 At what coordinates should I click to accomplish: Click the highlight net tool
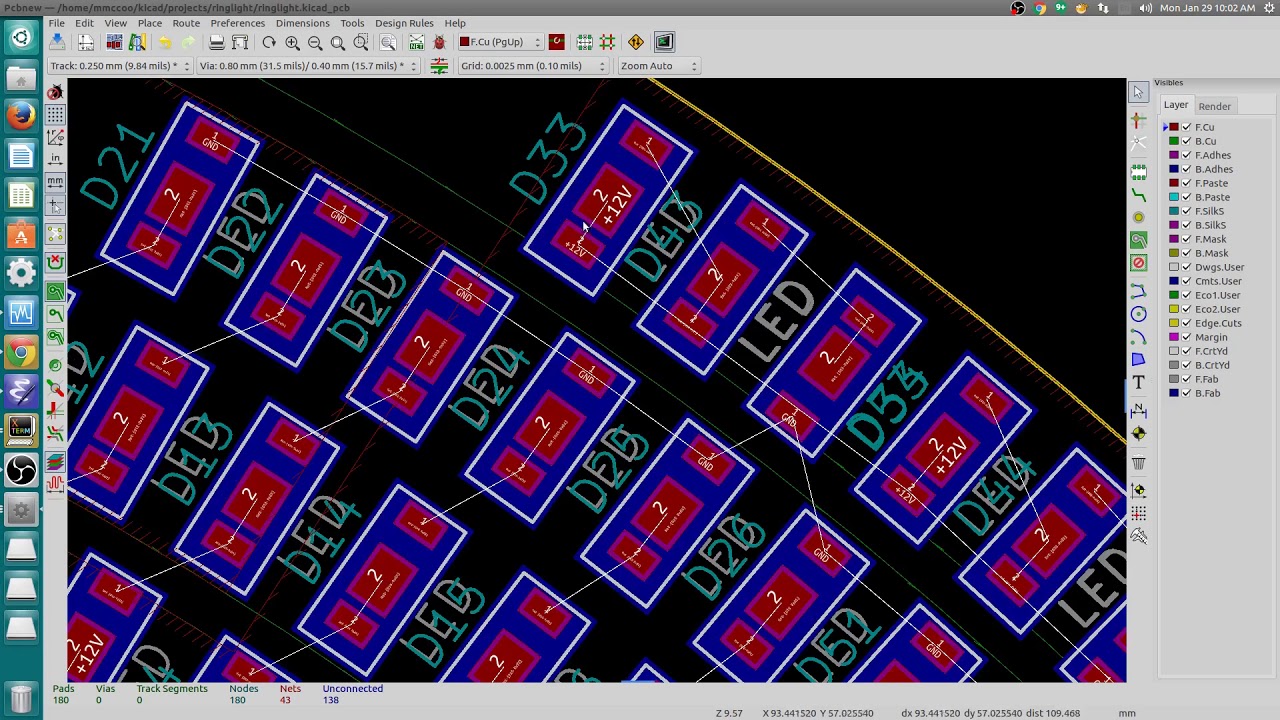[1138, 120]
